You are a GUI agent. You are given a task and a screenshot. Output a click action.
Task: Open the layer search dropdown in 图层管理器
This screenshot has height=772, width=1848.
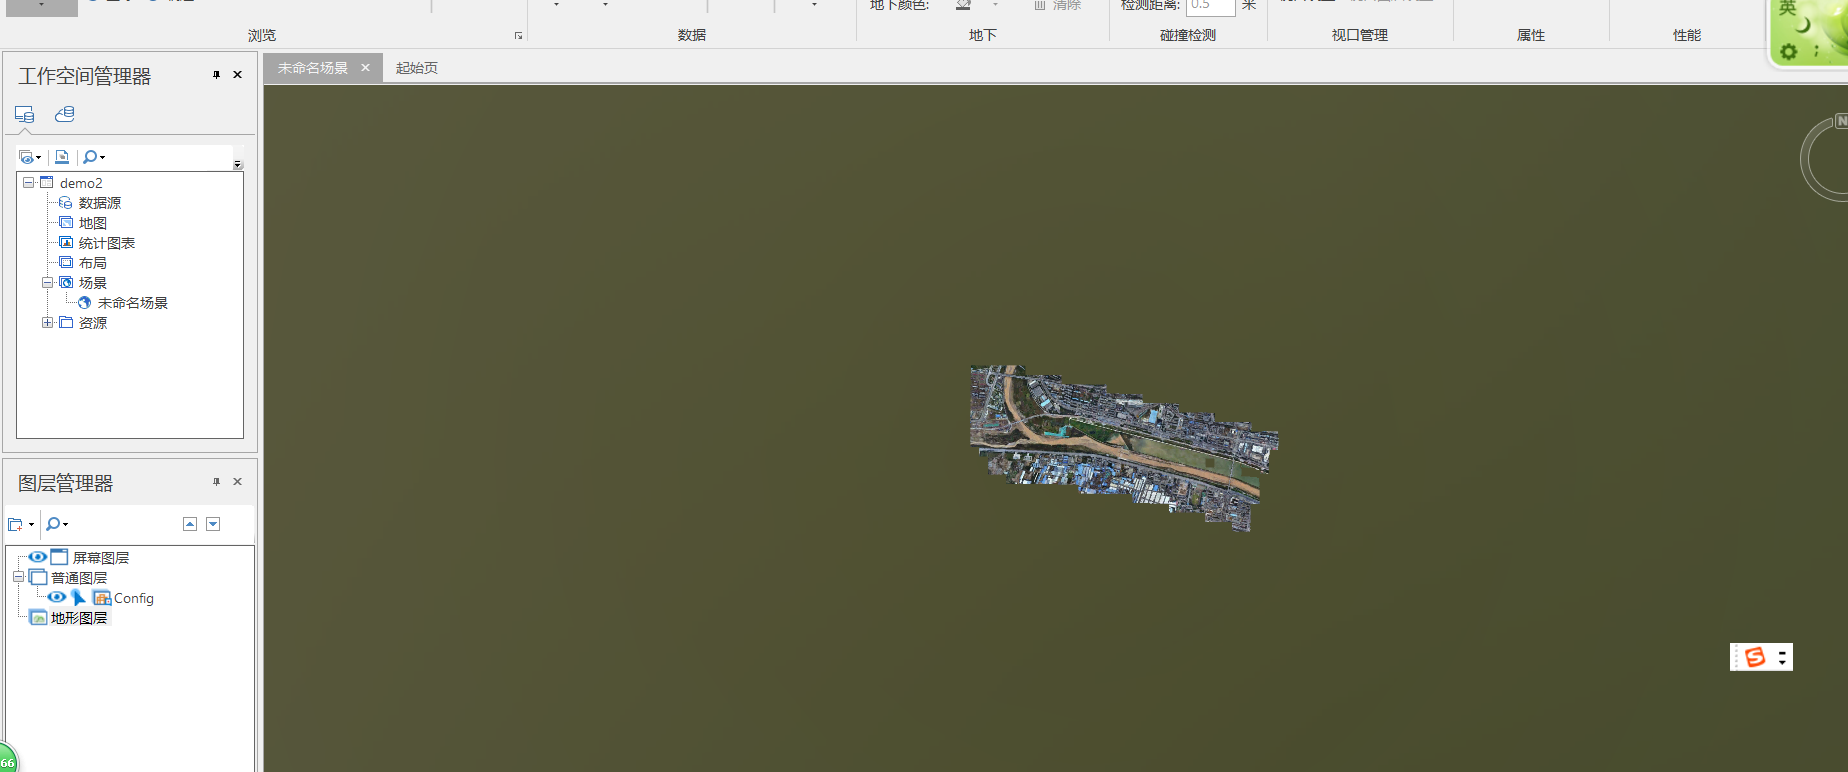pyautogui.click(x=58, y=524)
